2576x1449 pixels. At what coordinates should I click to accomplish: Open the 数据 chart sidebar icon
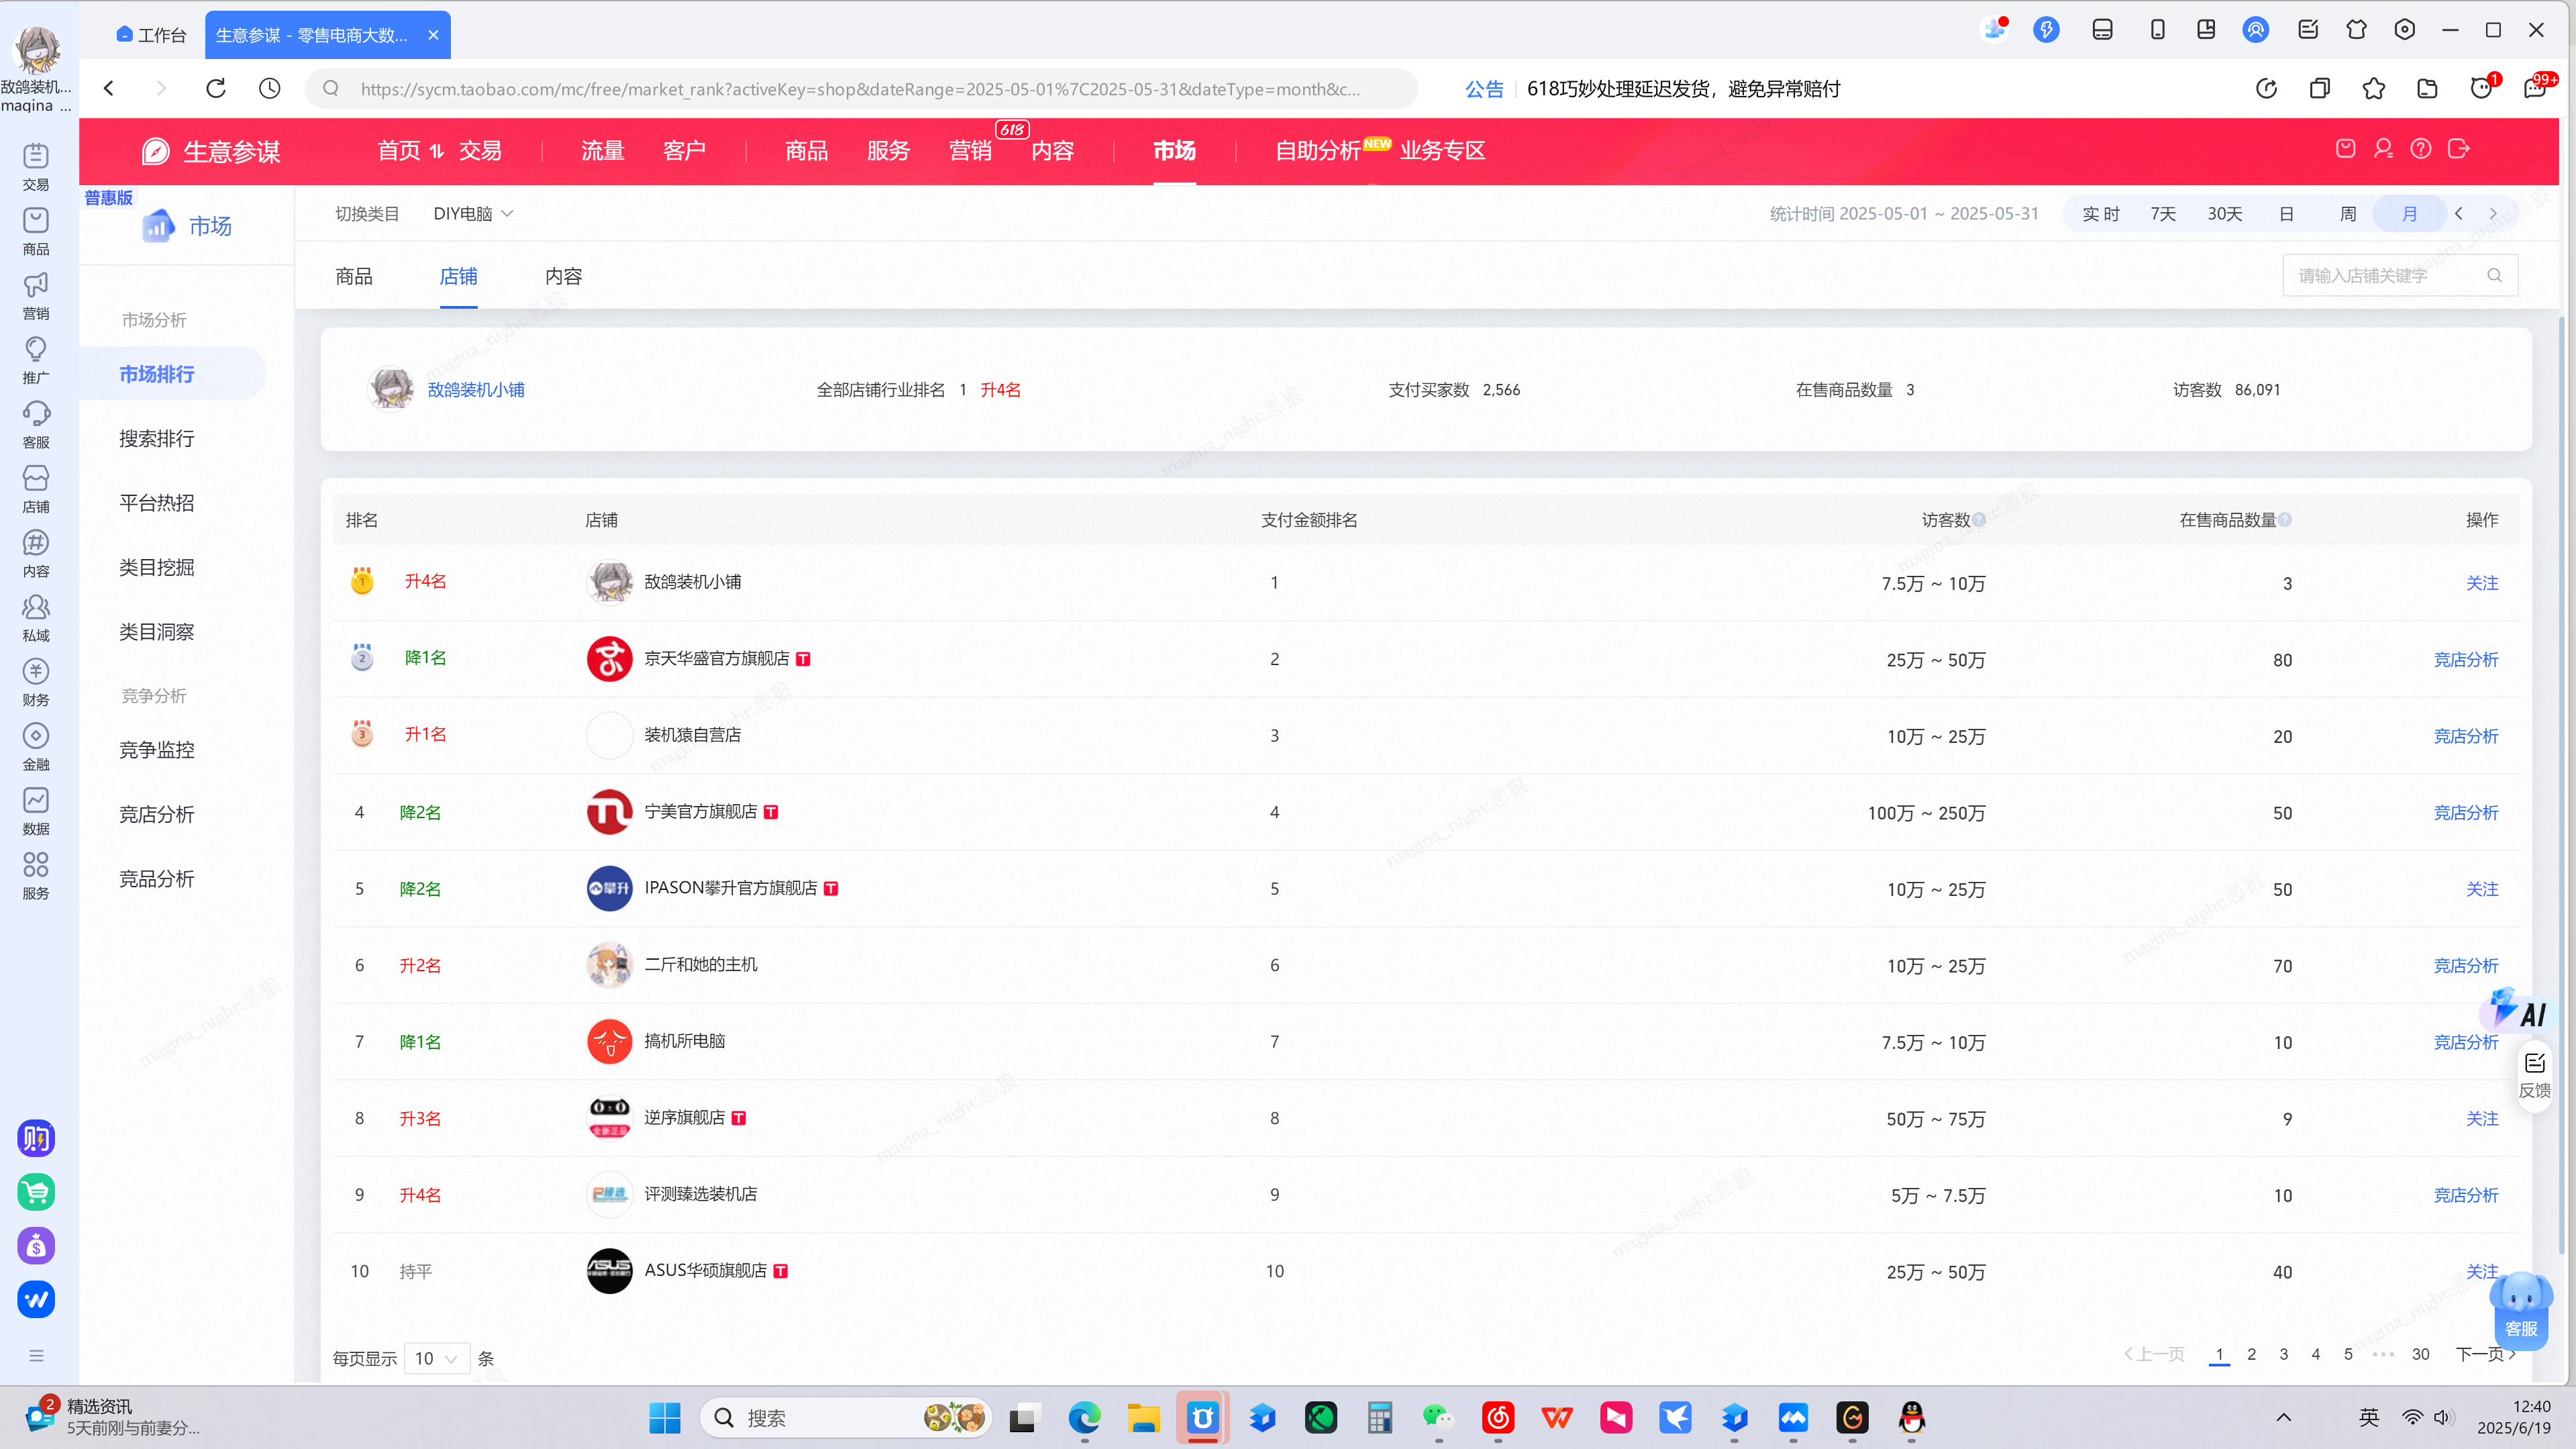[36, 811]
